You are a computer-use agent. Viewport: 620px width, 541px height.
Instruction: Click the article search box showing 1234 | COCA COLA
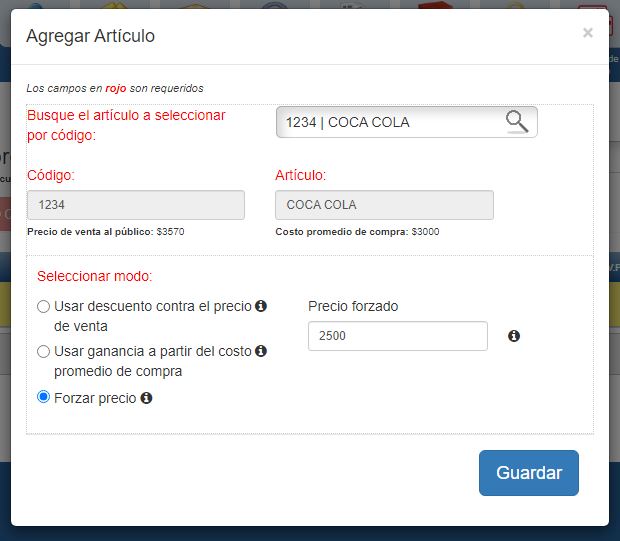[406, 122]
